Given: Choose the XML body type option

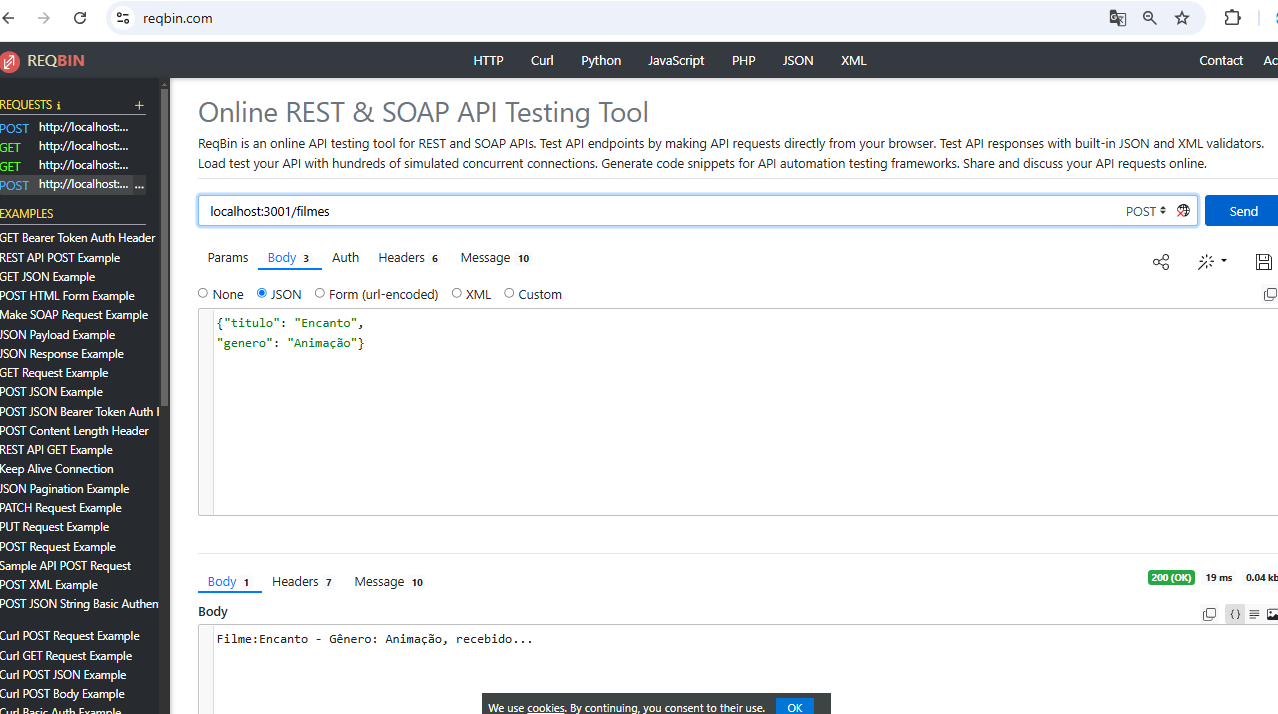Looking at the screenshot, I should pyautogui.click(x=457, y=294).
